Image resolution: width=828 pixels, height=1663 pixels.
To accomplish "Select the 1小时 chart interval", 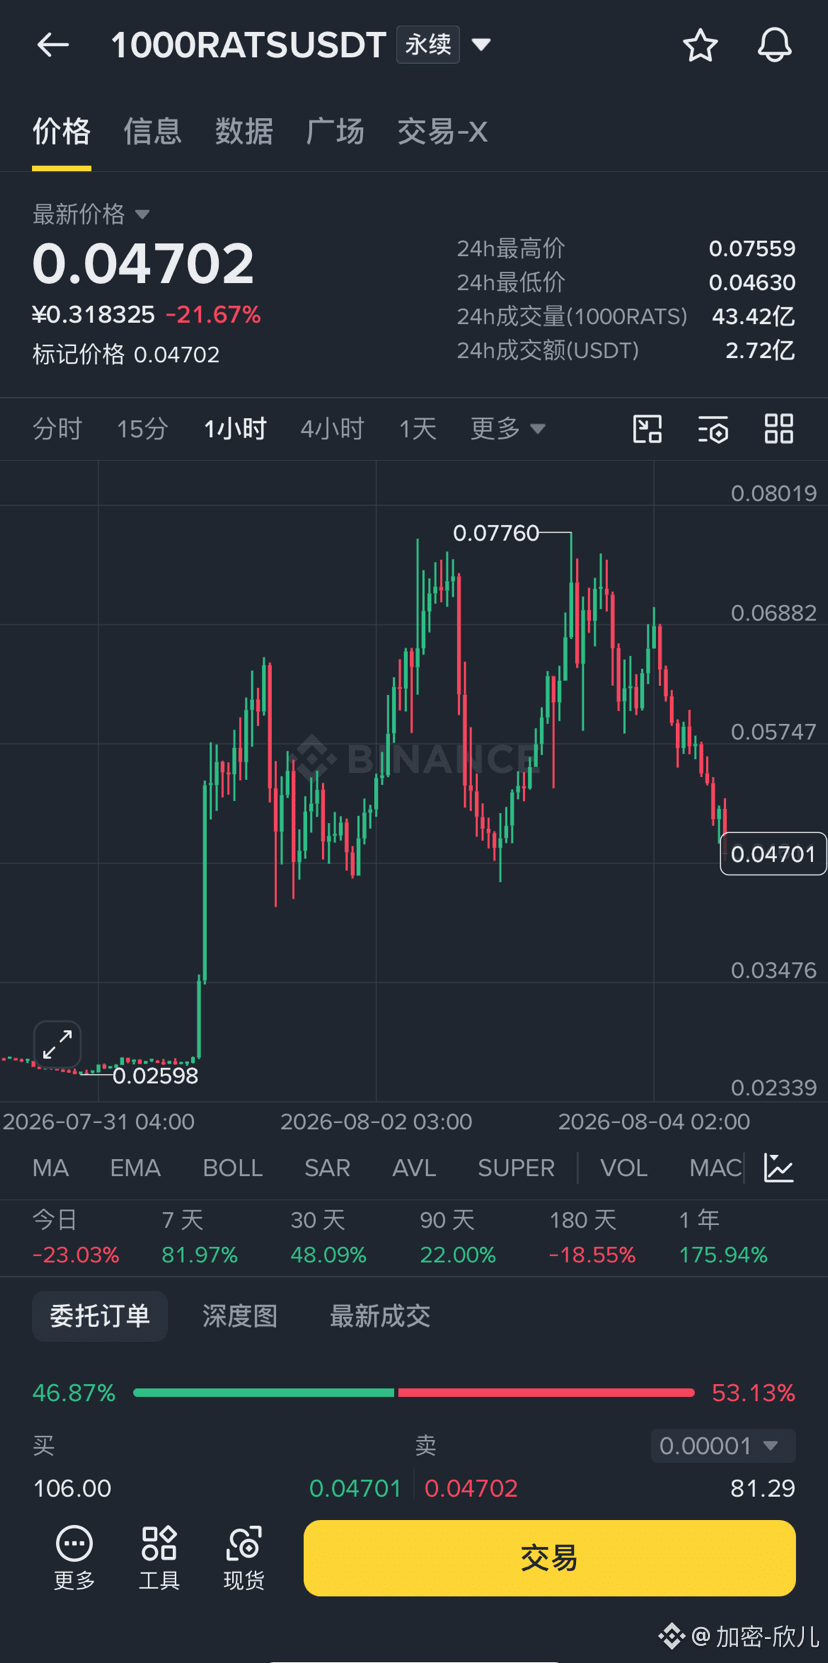I will 235,429.
